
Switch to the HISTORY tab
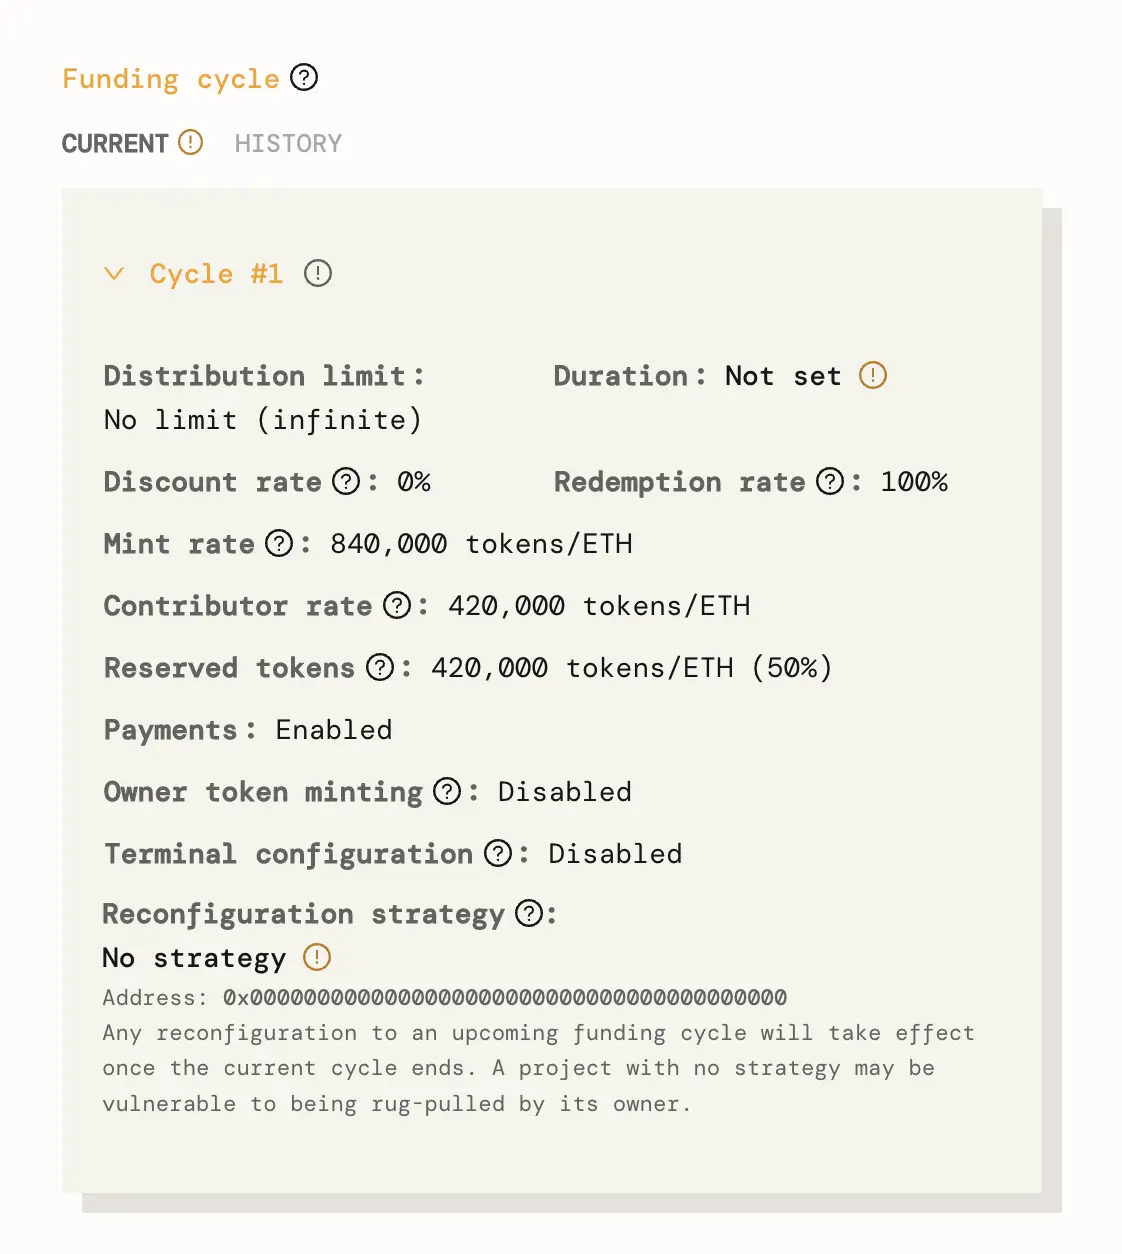288,143
